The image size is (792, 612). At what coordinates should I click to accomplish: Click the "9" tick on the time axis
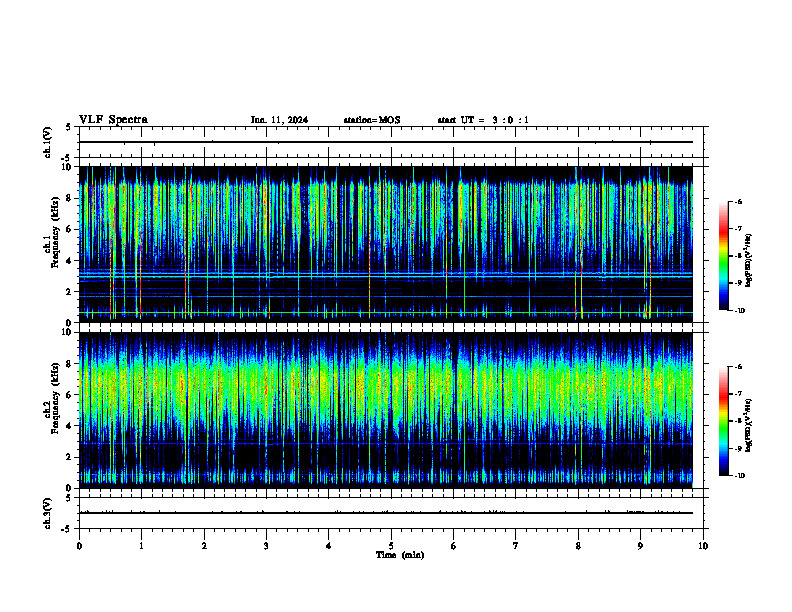click(x=640, y=546)
